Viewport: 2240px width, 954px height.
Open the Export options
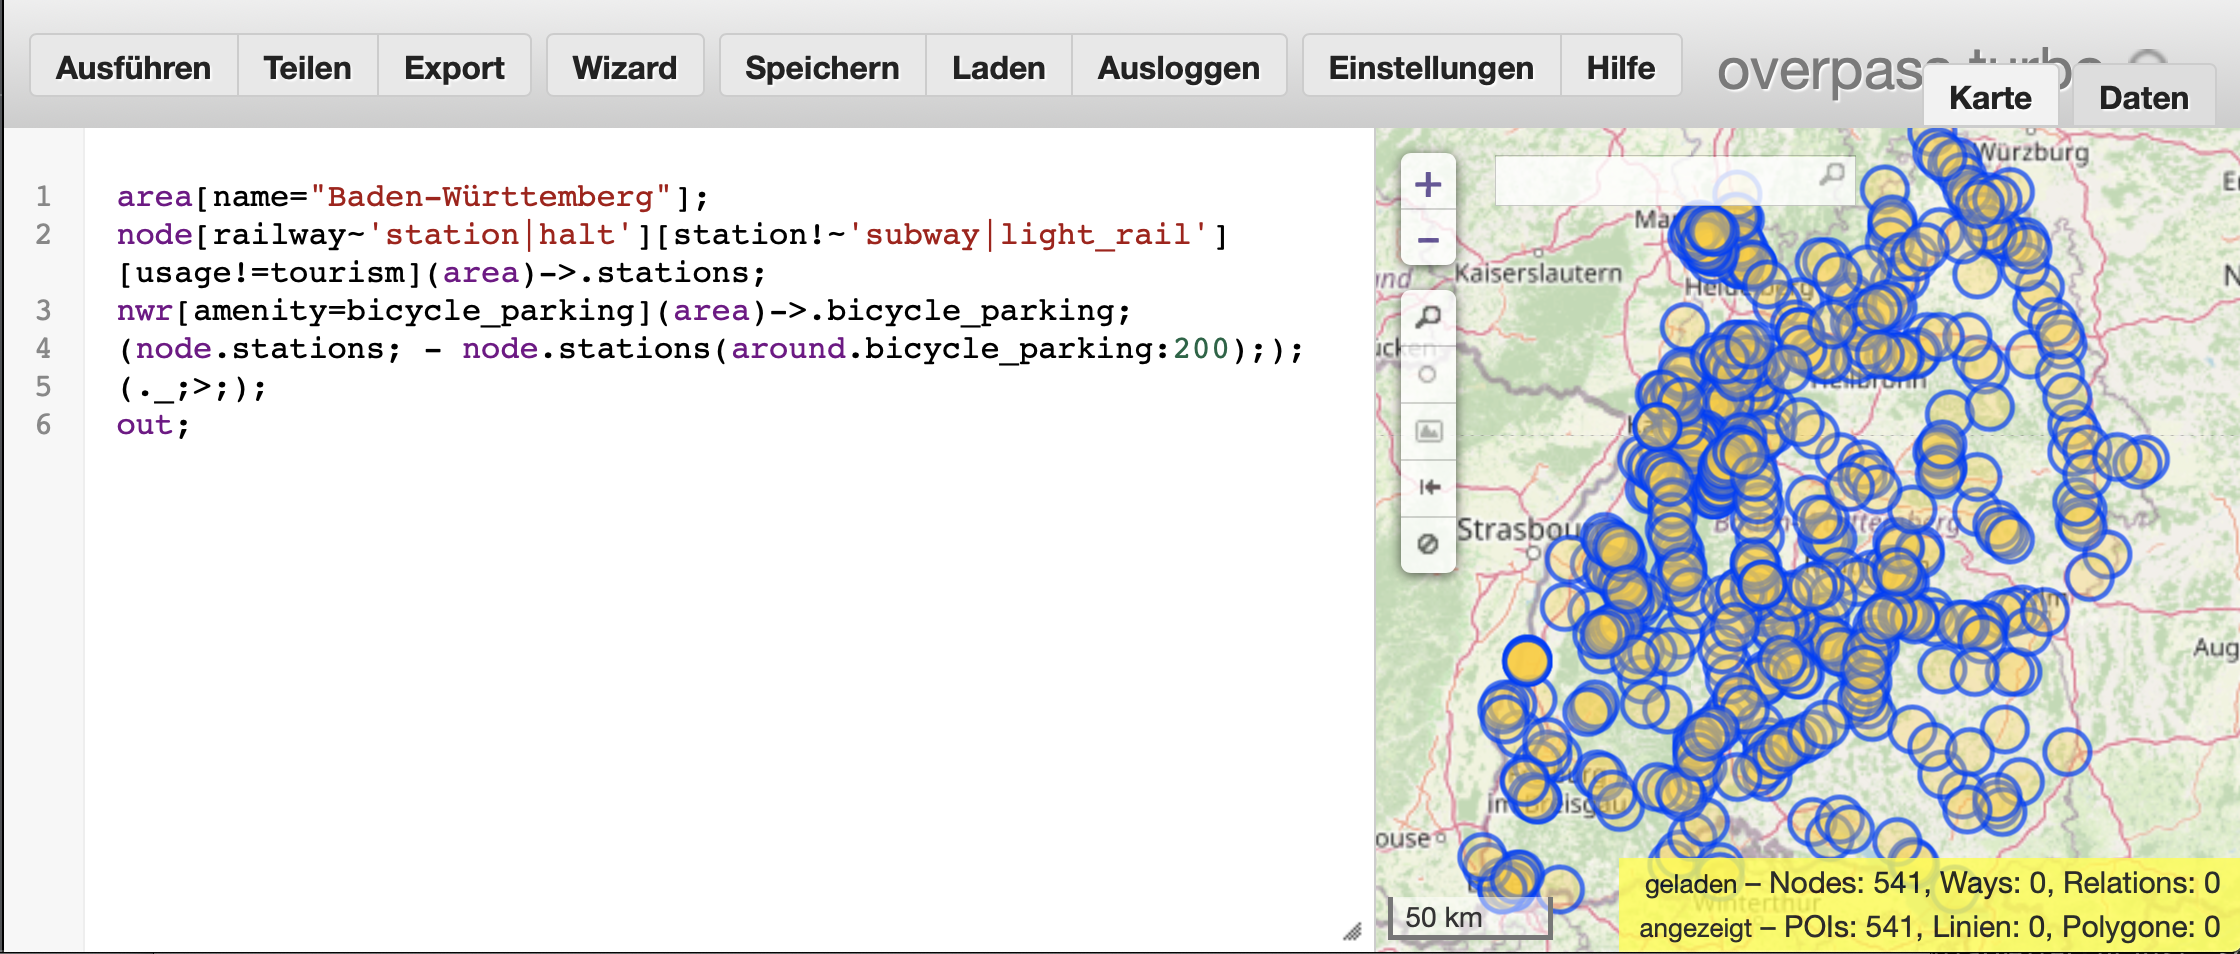pyautogui.click(x=454, y=68)
